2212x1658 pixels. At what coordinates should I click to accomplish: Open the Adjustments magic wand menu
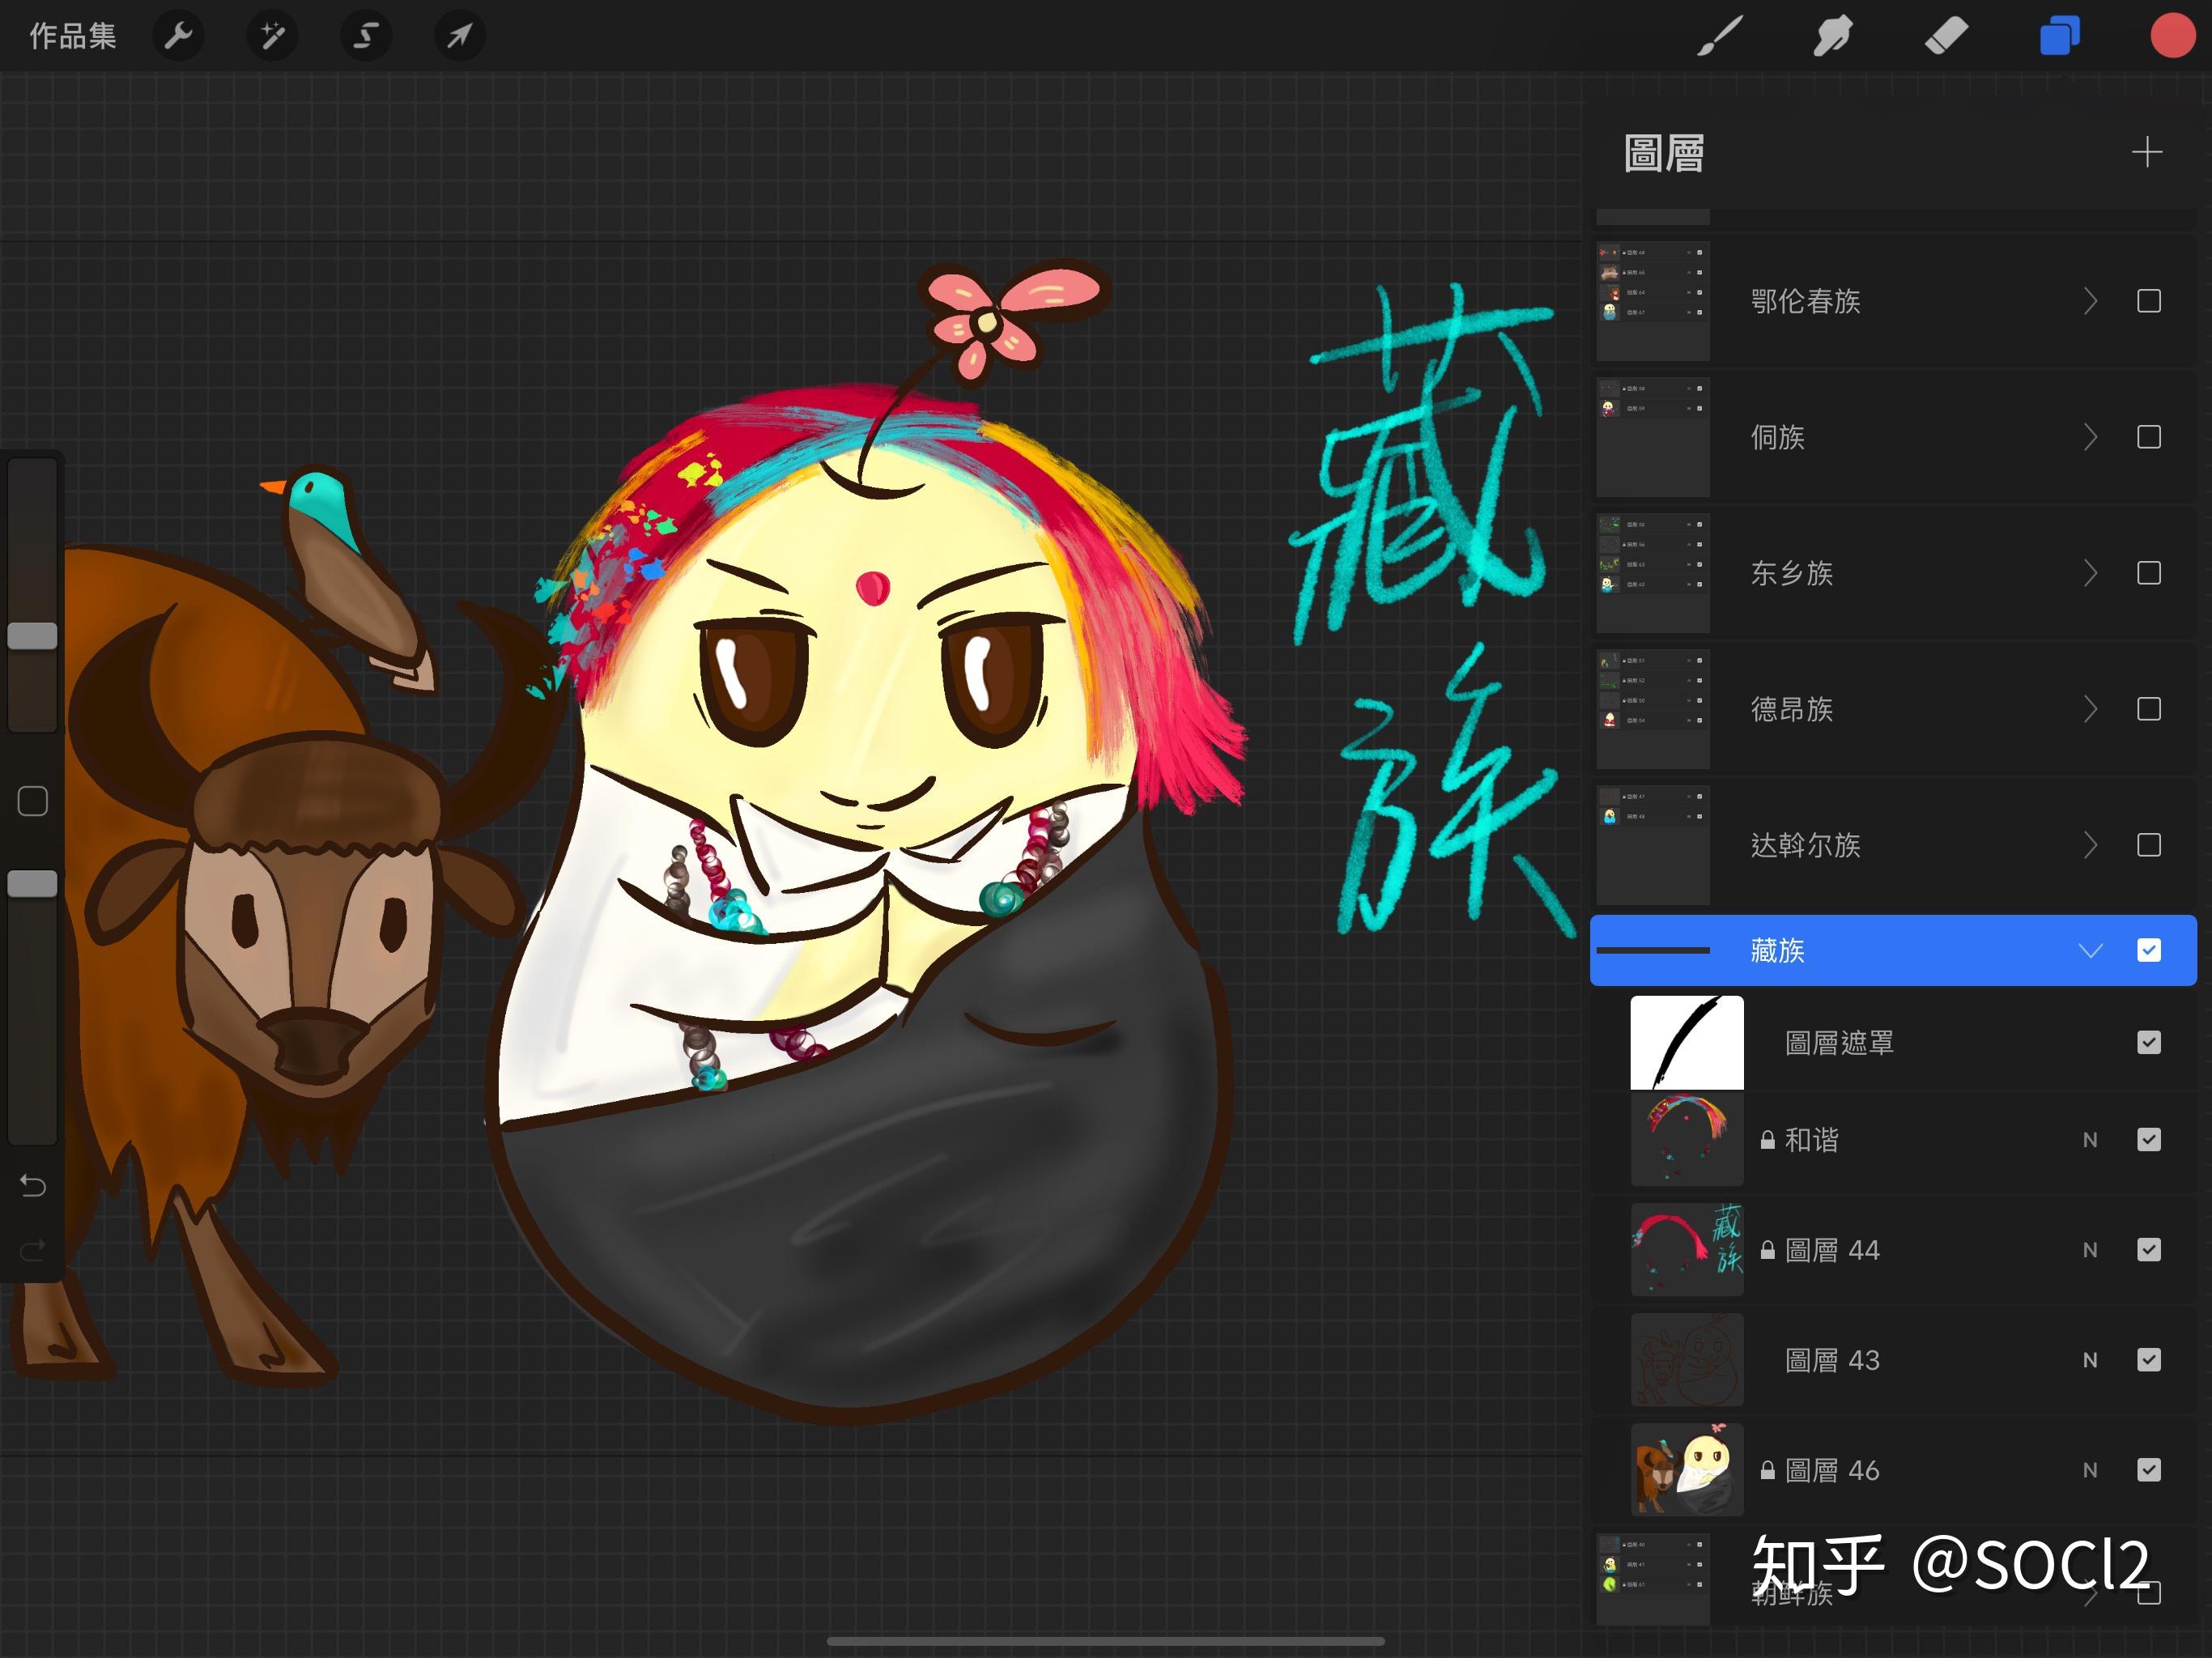point(272,37)
